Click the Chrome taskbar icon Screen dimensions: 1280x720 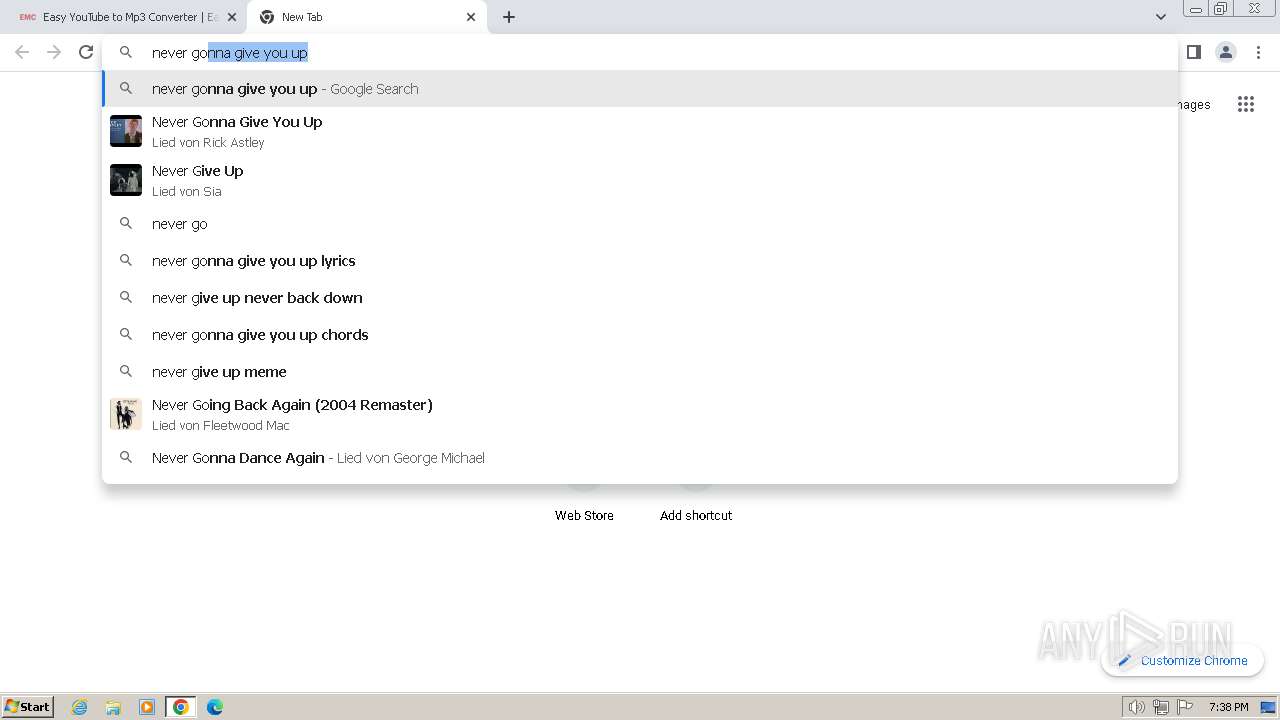click(181, 707)
